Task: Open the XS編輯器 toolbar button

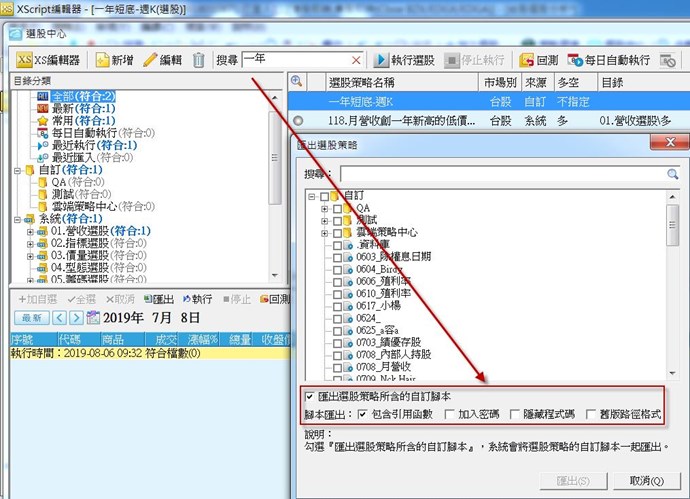Action: [x=48, y=60]
